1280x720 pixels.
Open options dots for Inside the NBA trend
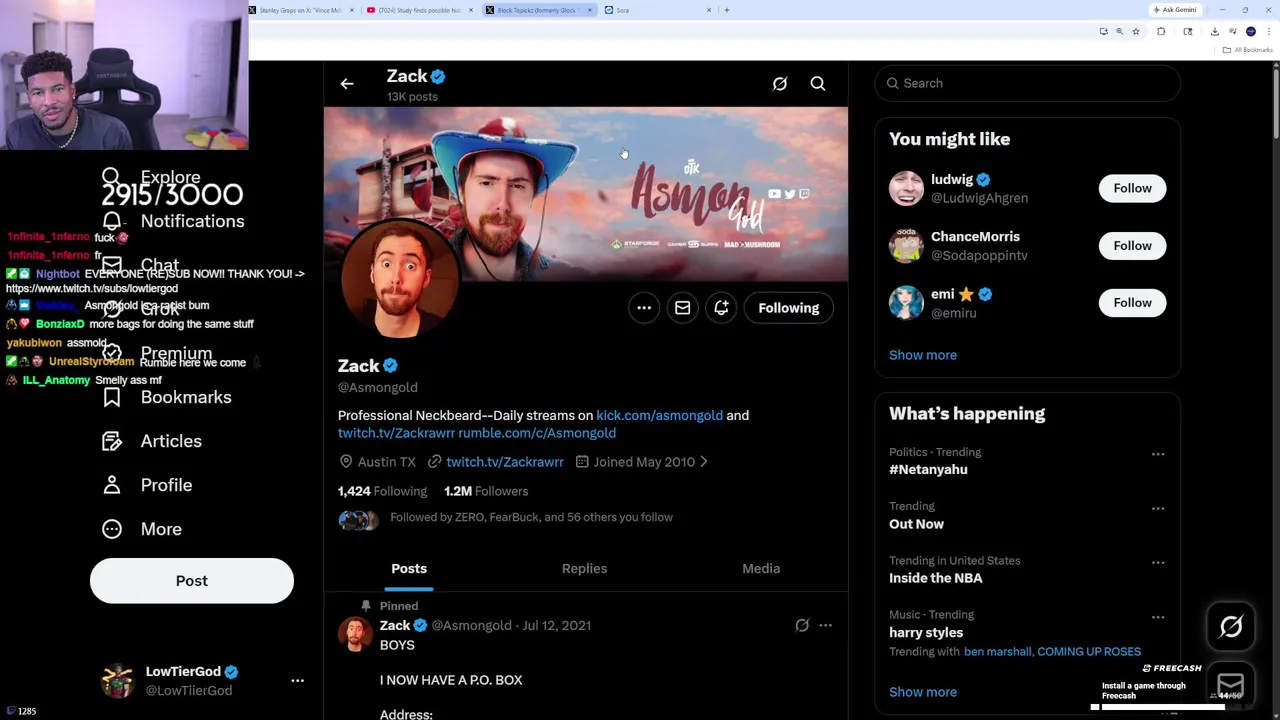tap(1158, 563)
